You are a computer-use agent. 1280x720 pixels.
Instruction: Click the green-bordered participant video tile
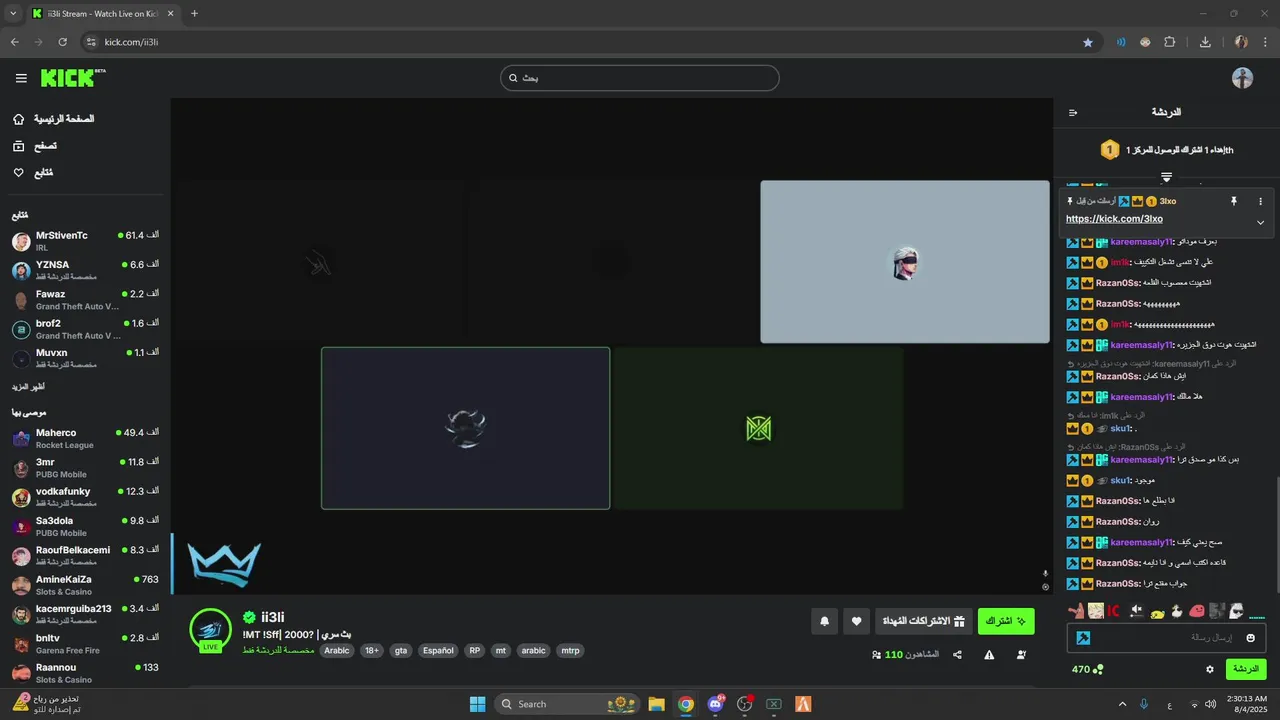click(x=465, y=428)
